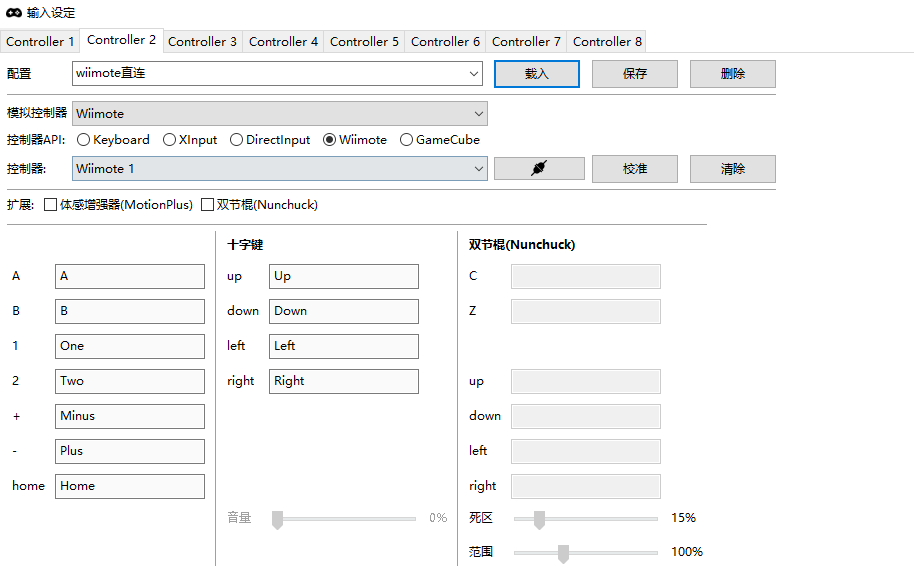This screenshot has width=914, height=576.
Task: Click the 载入 load profile button
Action: 537,74
